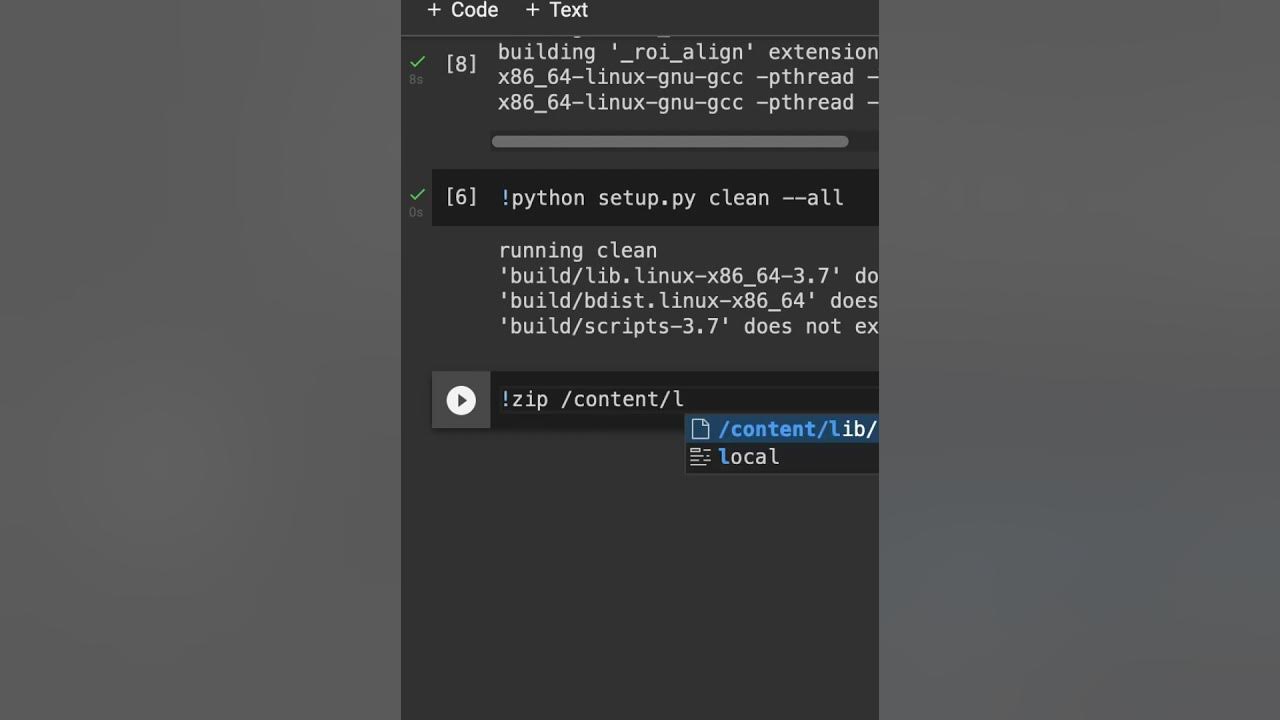Click the [6] execution count label
The height and width of the screenshot is (720, 1280).
pyautogui.click(x=461, y=197)
